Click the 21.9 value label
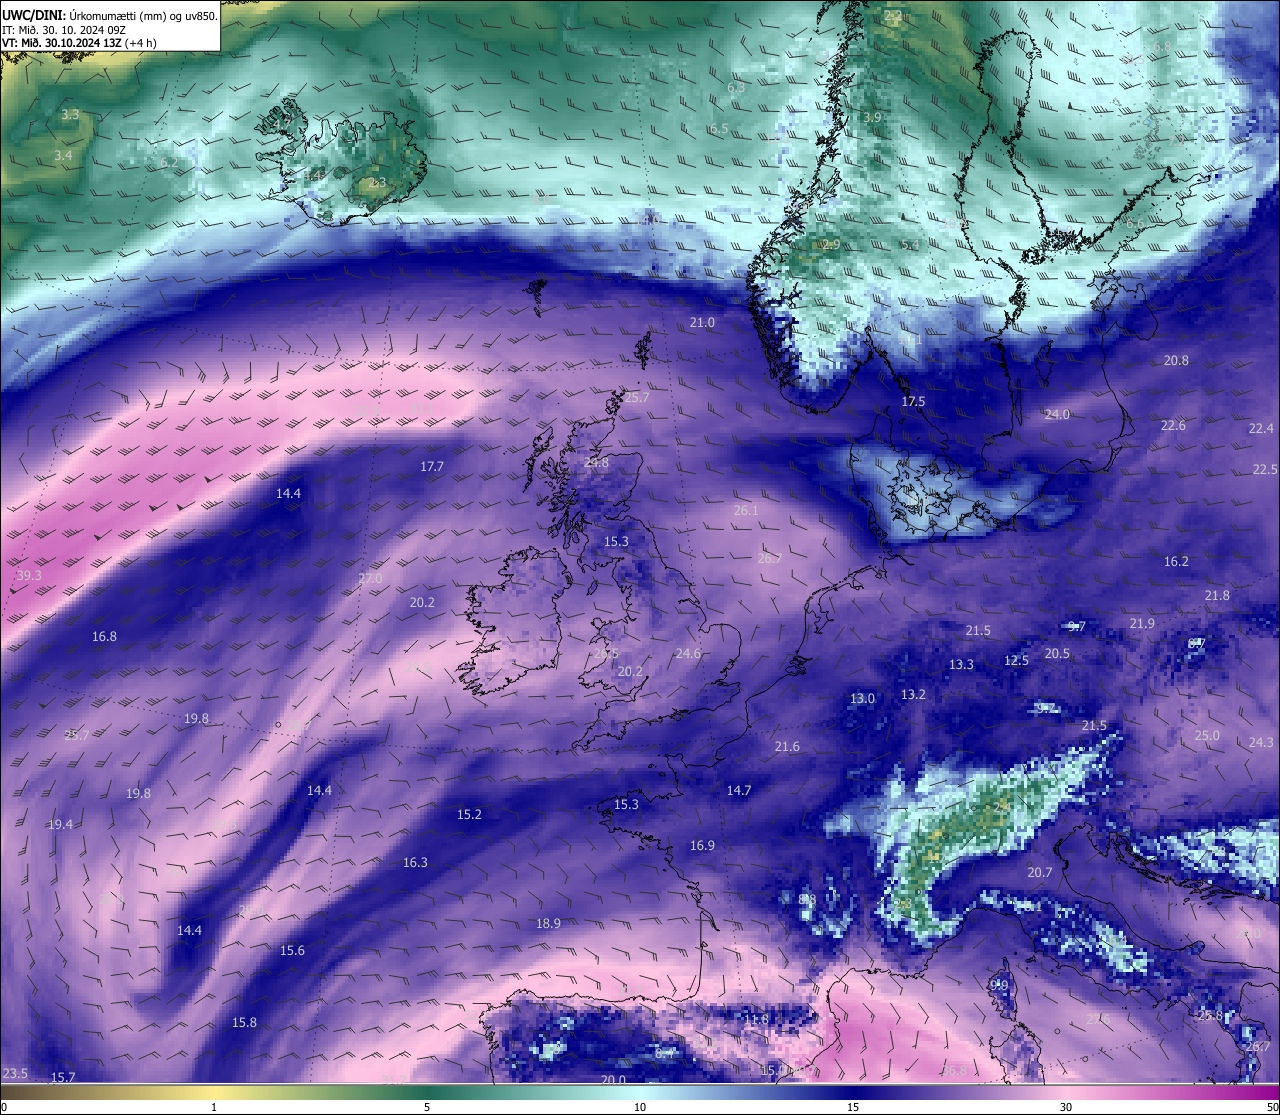This screenshot has height=1115, width=1280. click(x=1142, y=623)
